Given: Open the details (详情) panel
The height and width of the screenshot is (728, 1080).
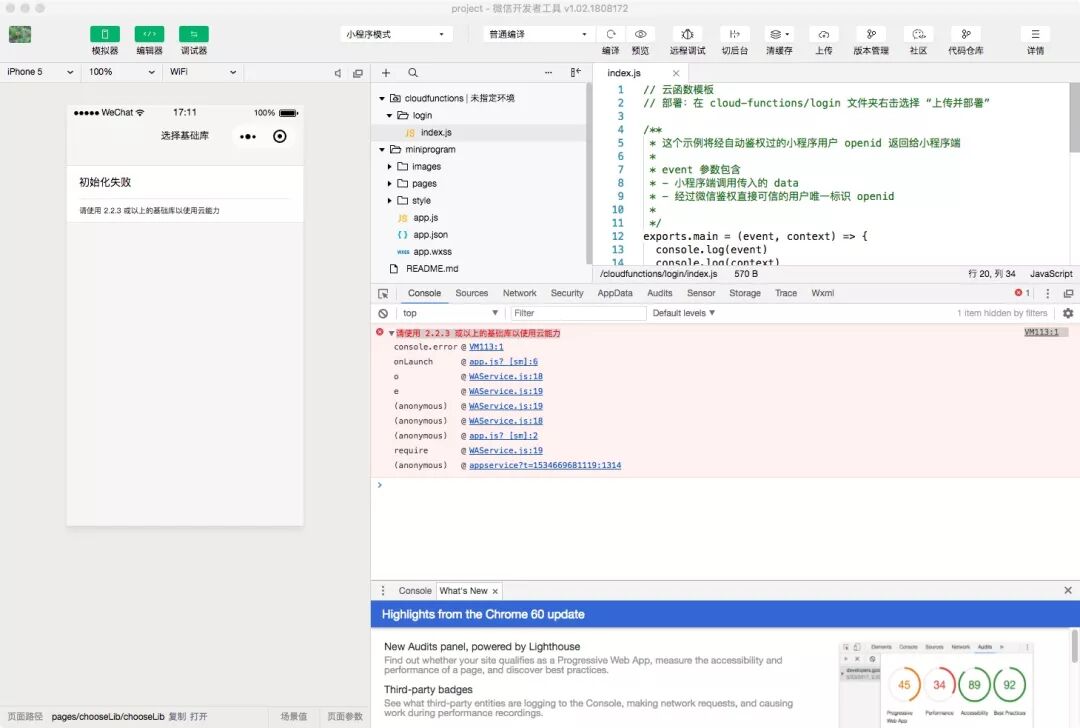Looking at the screenshot, I should (1035, 34).
